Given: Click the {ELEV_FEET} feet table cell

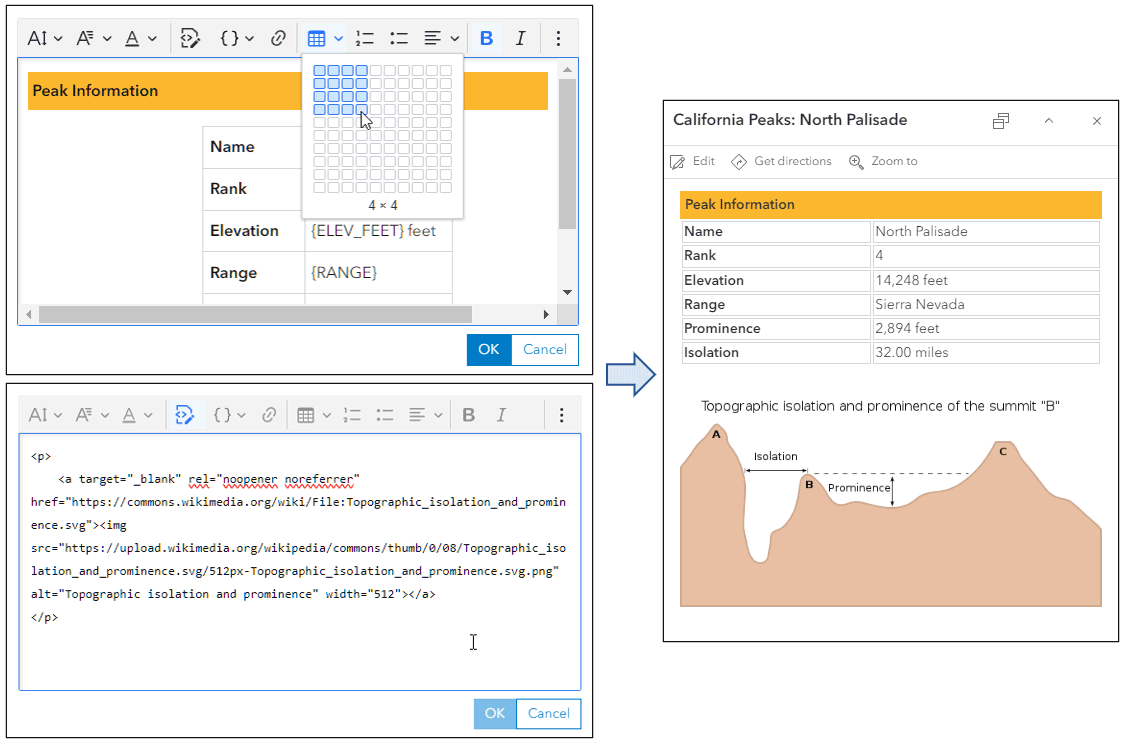Looking at the screenshot, I should (378, 231).
